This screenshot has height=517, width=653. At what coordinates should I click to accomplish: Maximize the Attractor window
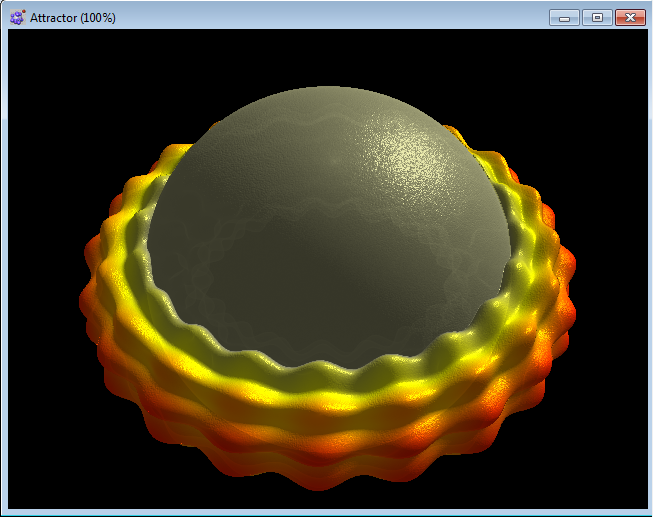[597, 18]
